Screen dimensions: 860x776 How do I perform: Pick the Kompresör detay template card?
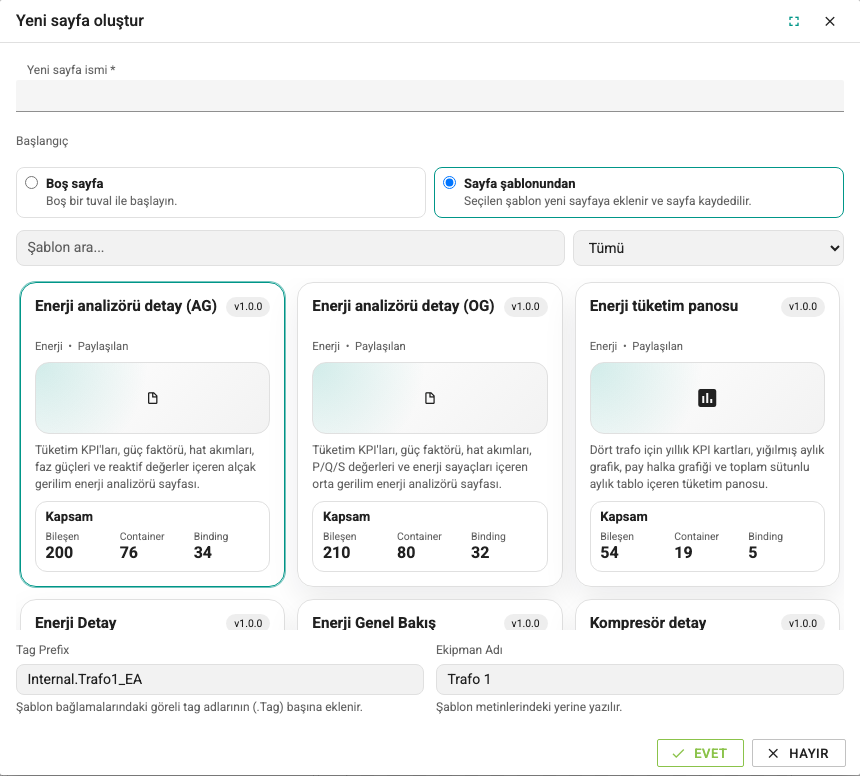click(707, 615)
